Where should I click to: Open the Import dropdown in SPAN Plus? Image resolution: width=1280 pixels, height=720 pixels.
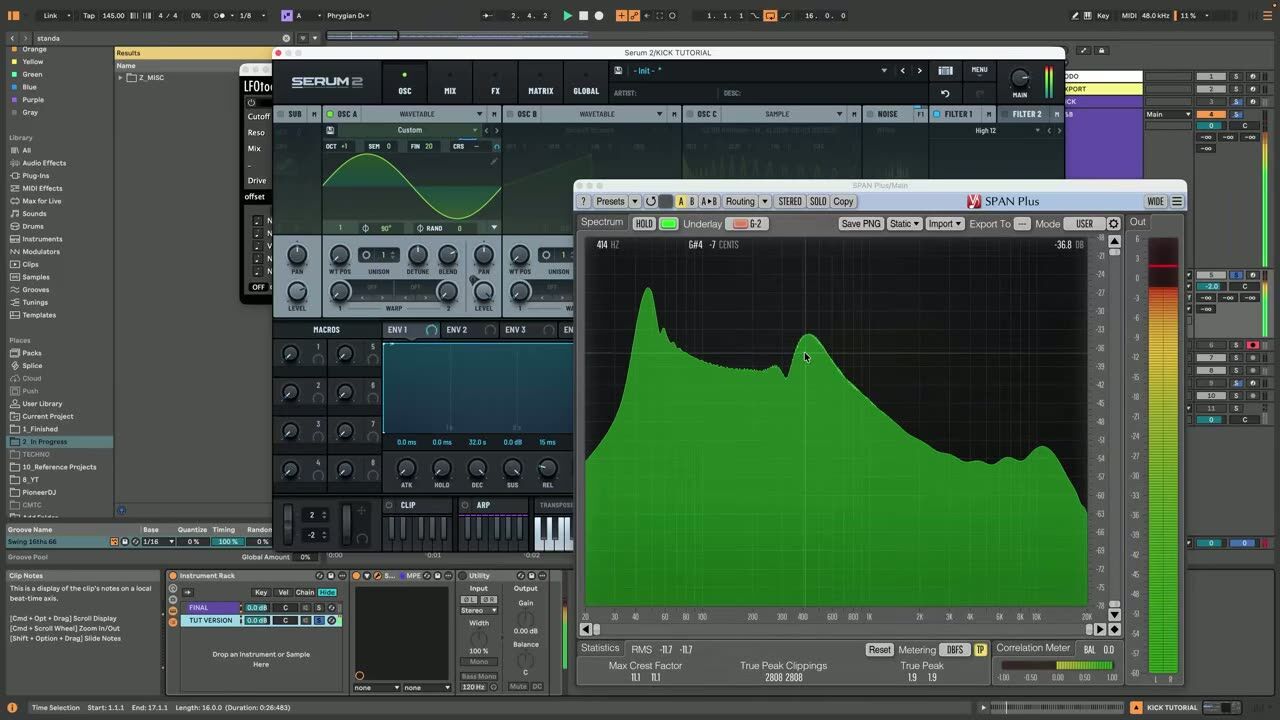coord(944,224)
